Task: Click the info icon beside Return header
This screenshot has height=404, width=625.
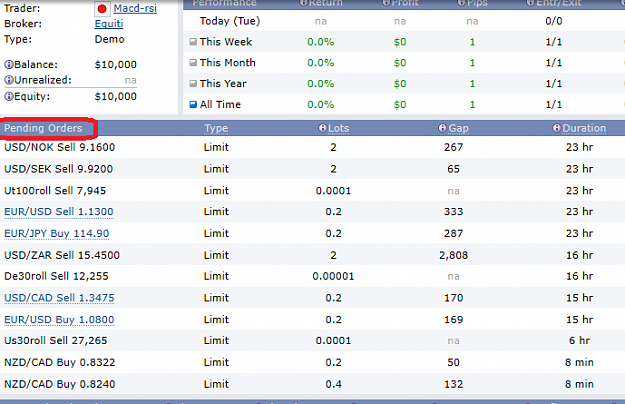Action: click(x=303, y=3)
